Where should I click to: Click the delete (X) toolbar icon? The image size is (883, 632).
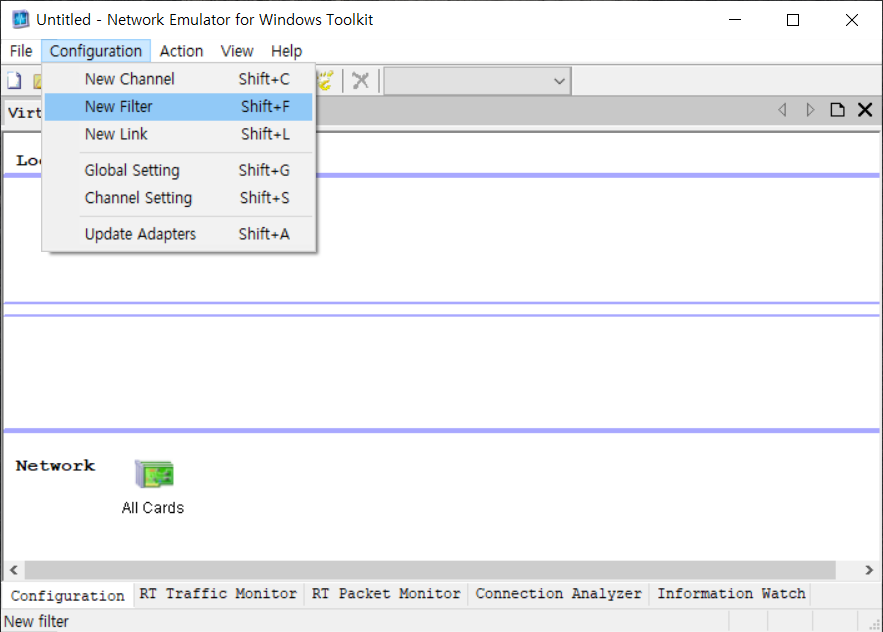tap(360, 81)
